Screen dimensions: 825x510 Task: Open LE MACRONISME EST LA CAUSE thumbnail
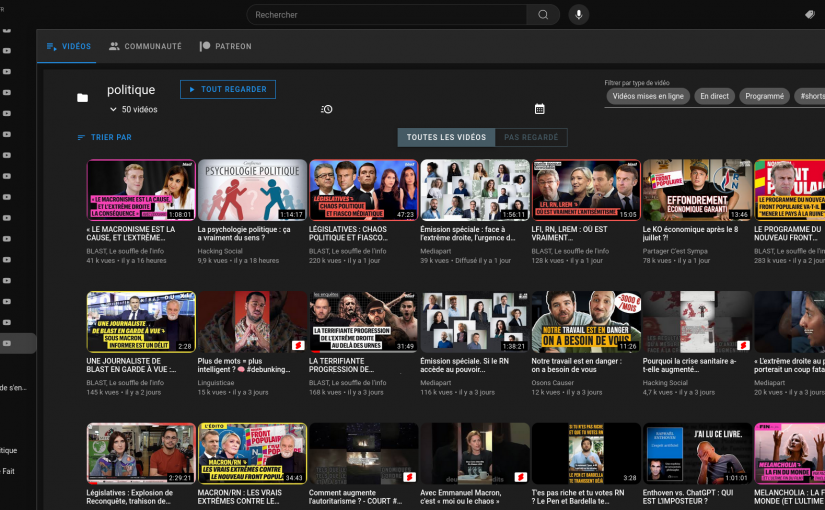[141, 190]
